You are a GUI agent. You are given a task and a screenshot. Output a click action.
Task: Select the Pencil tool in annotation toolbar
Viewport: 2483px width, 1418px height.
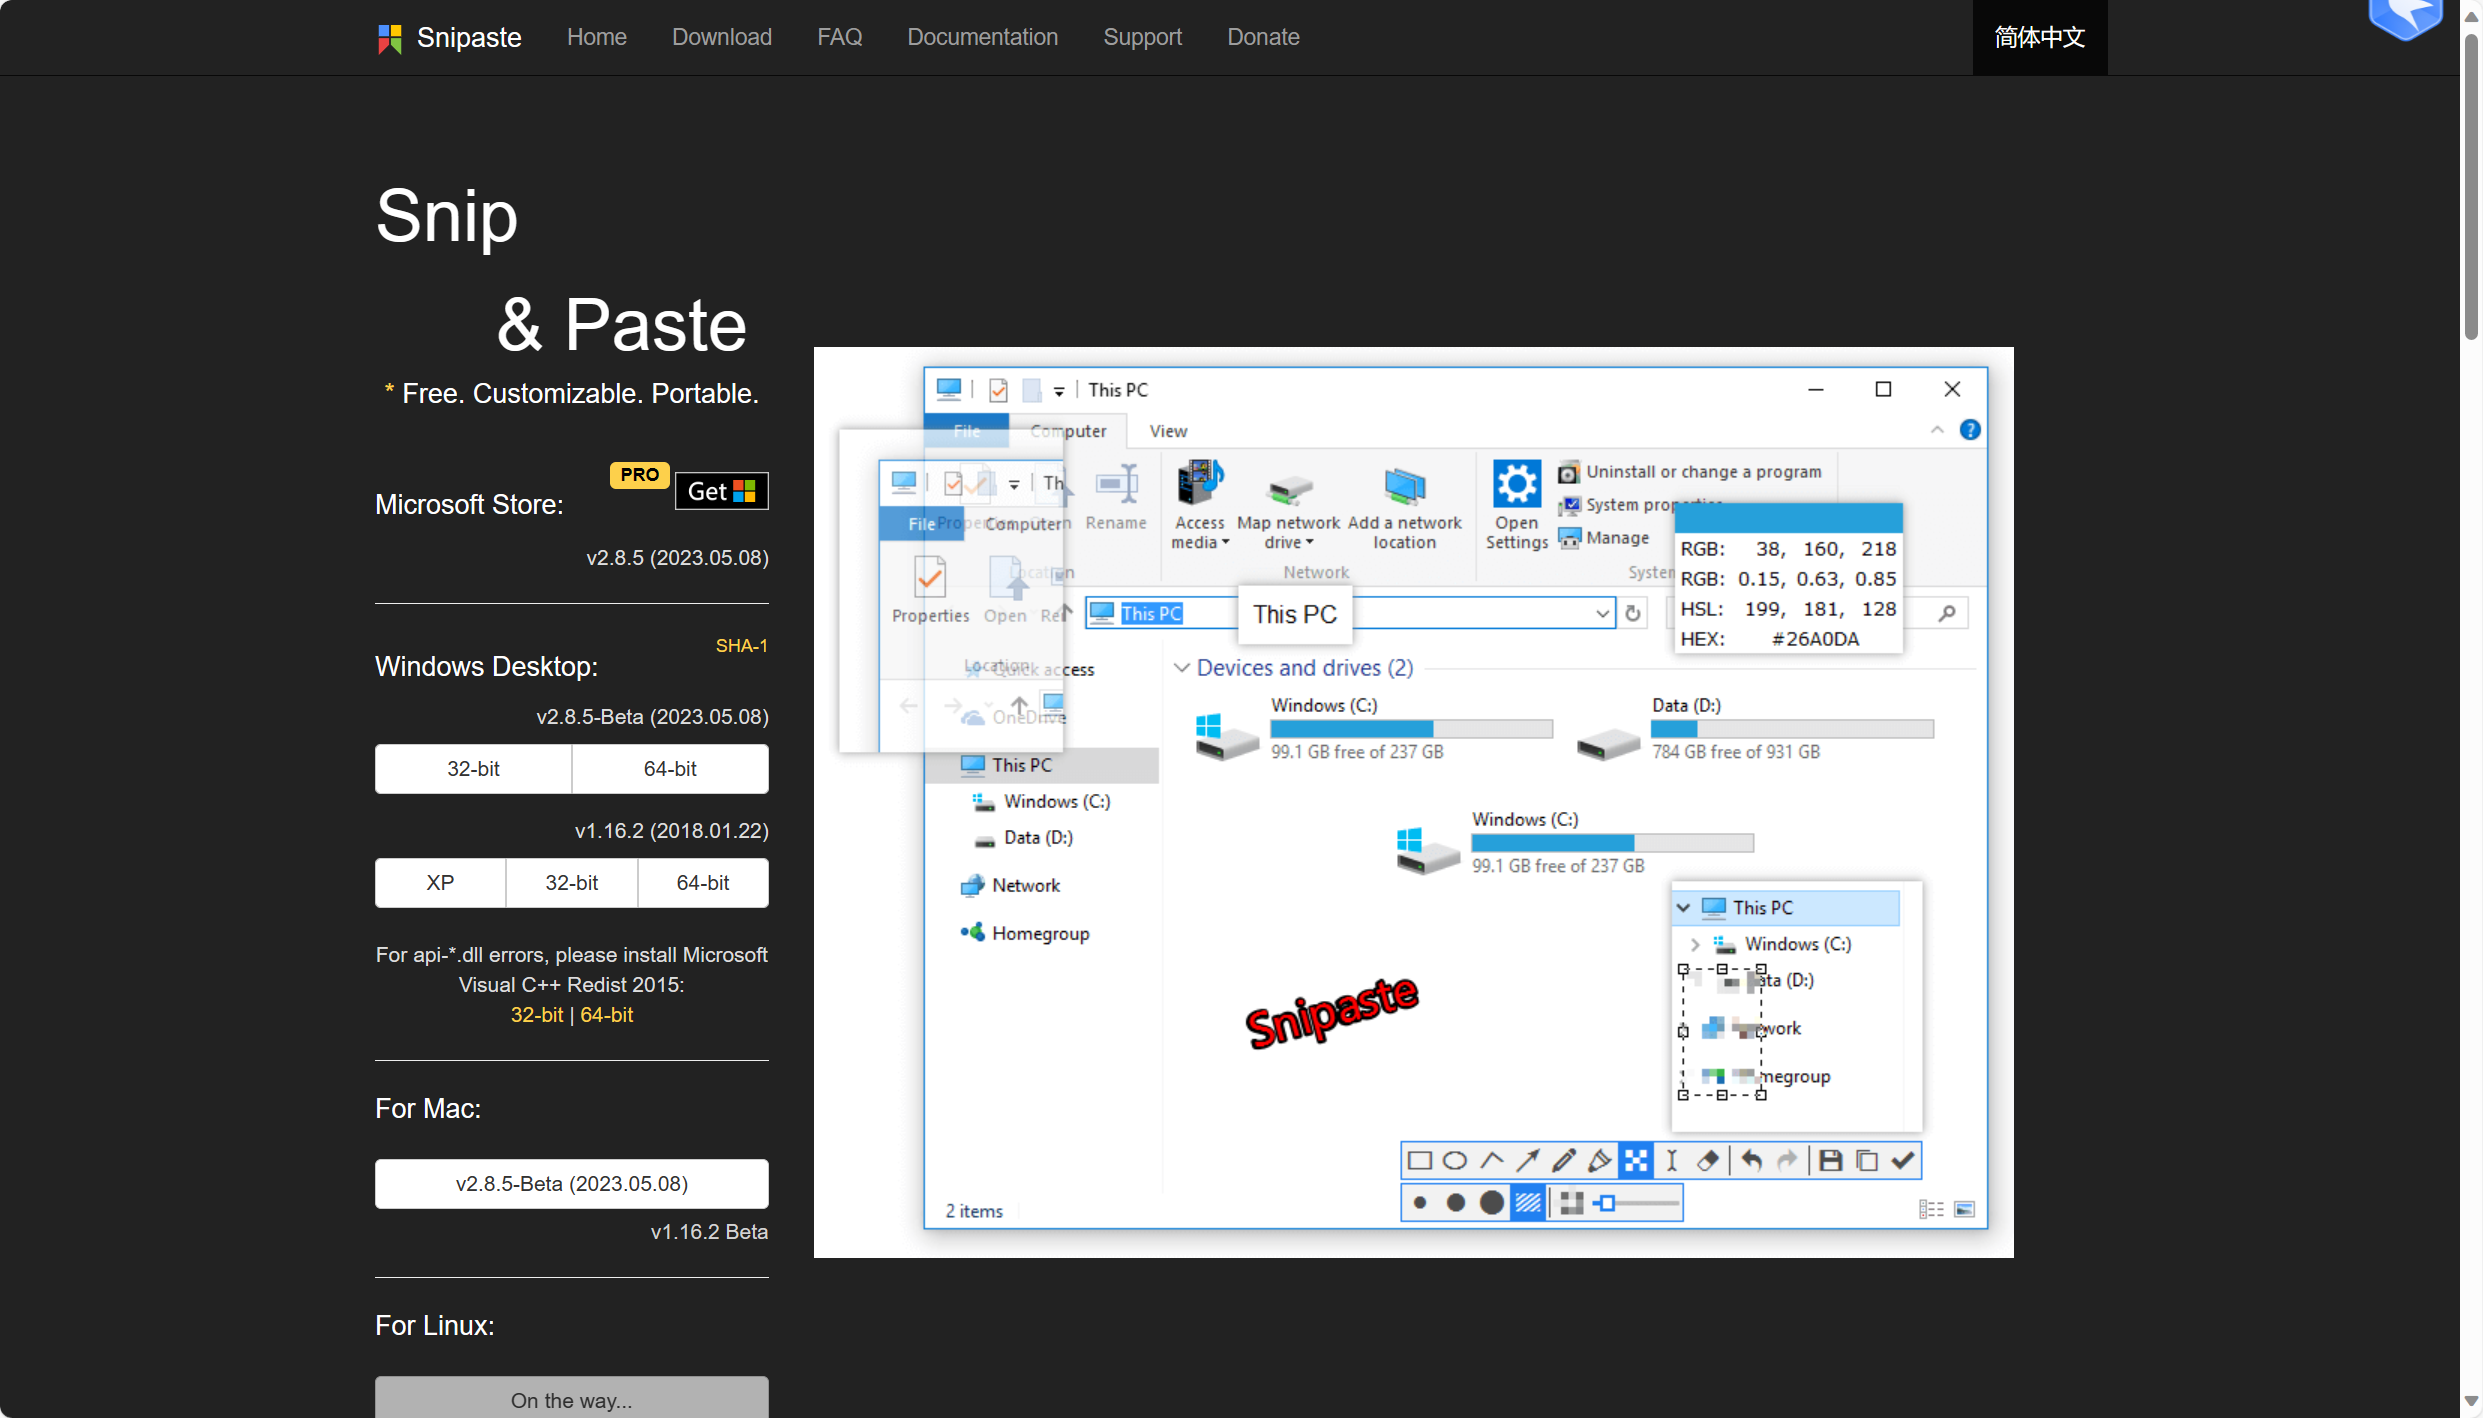(1564, 1160)
